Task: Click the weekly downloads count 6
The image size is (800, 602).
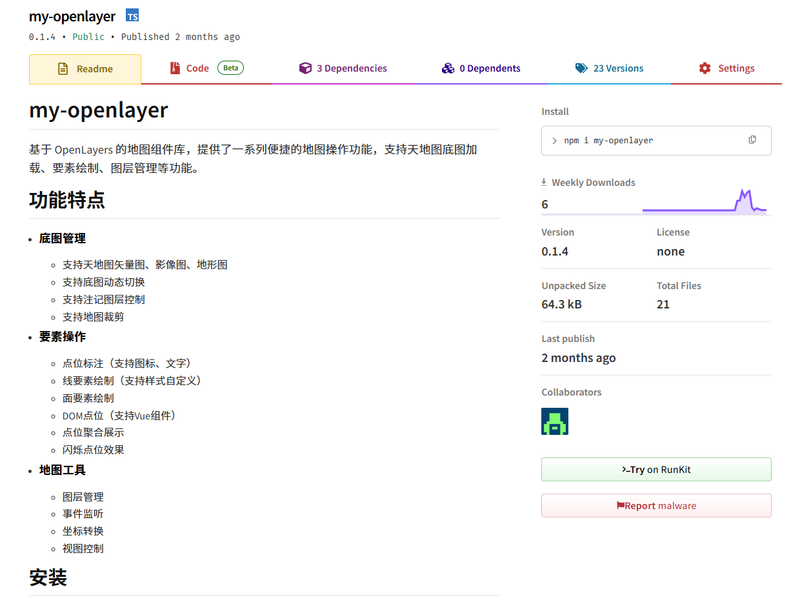Action: [544, 205]
